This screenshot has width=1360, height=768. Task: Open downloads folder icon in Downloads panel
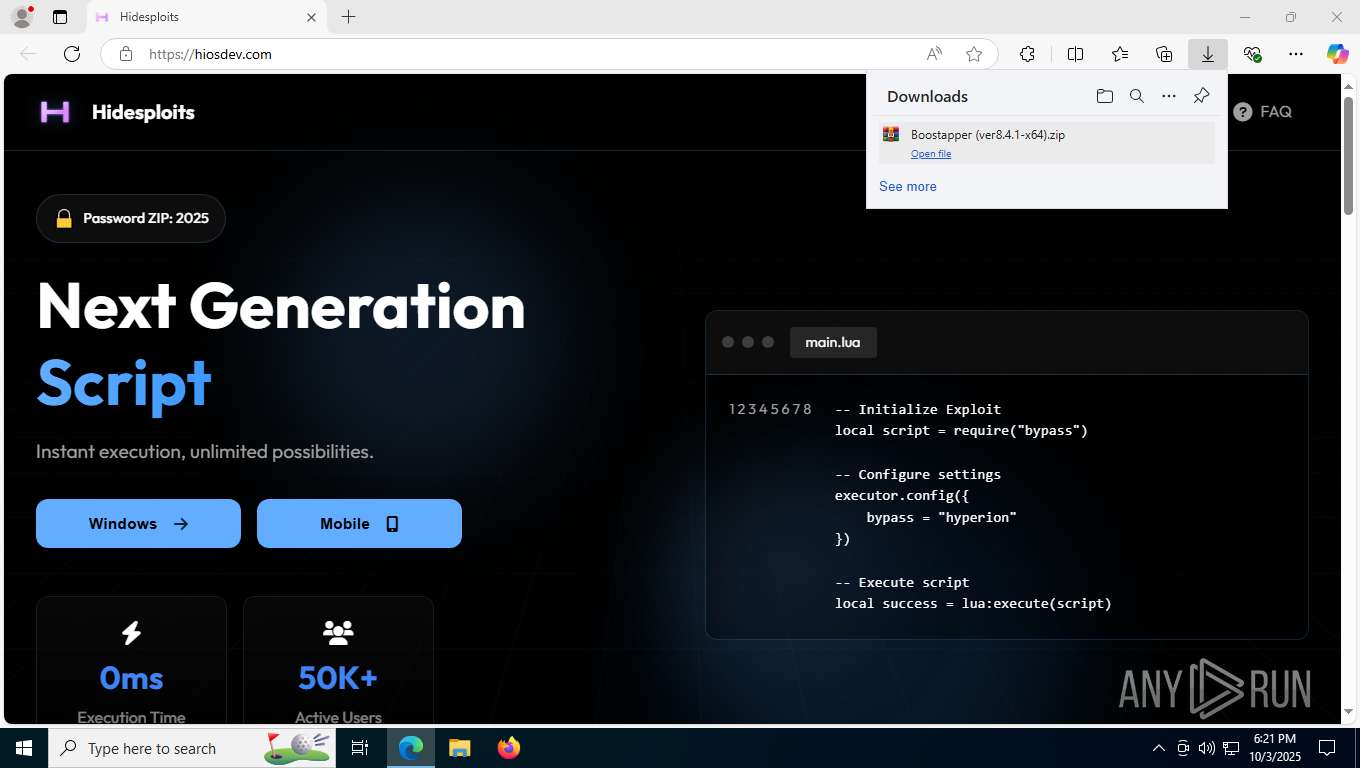[1105, 96]
